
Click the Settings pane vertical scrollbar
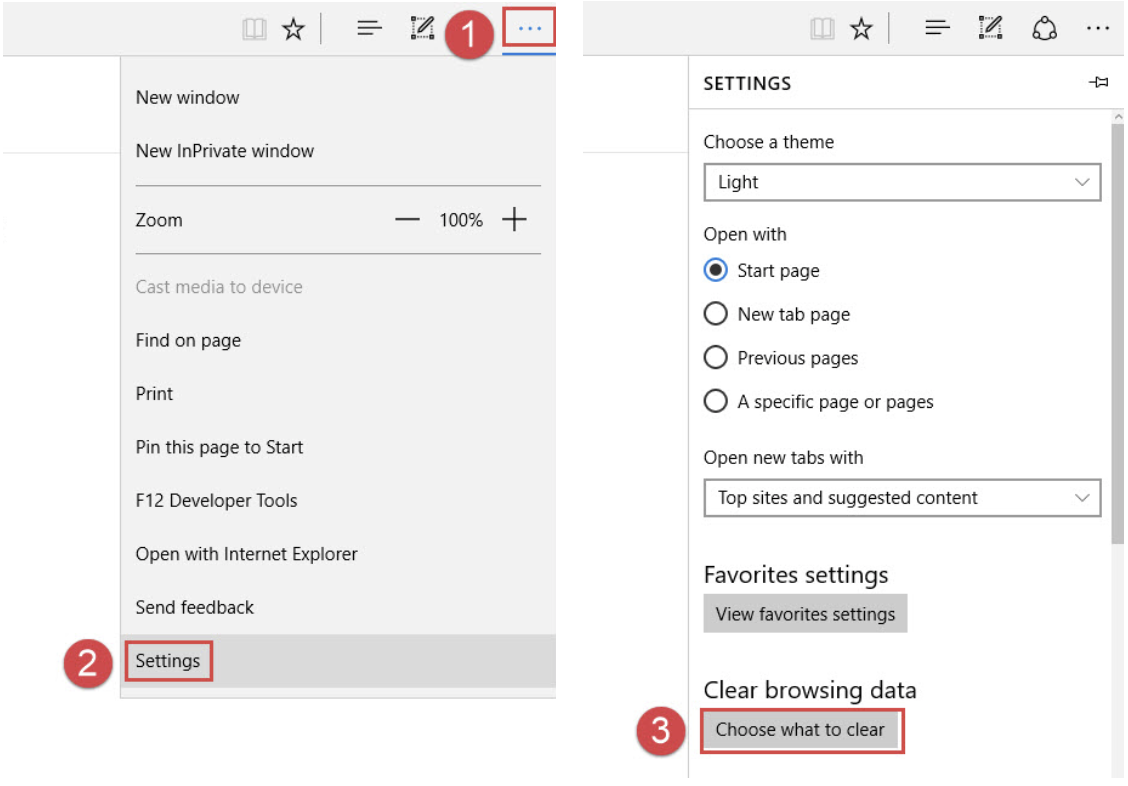click(1117, 330)
